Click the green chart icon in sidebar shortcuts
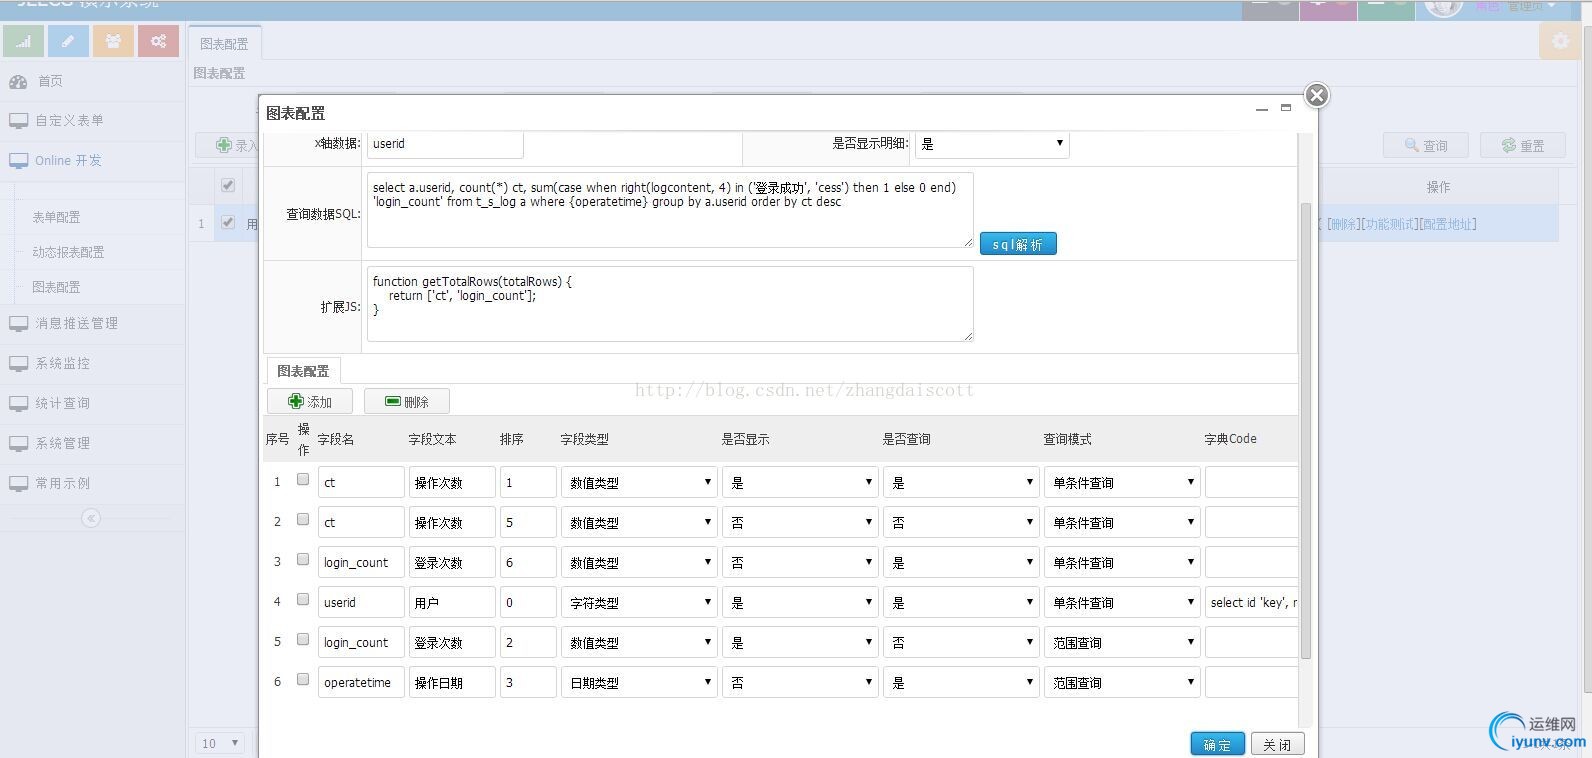The image size is (1592, 758). pos(23,41)
